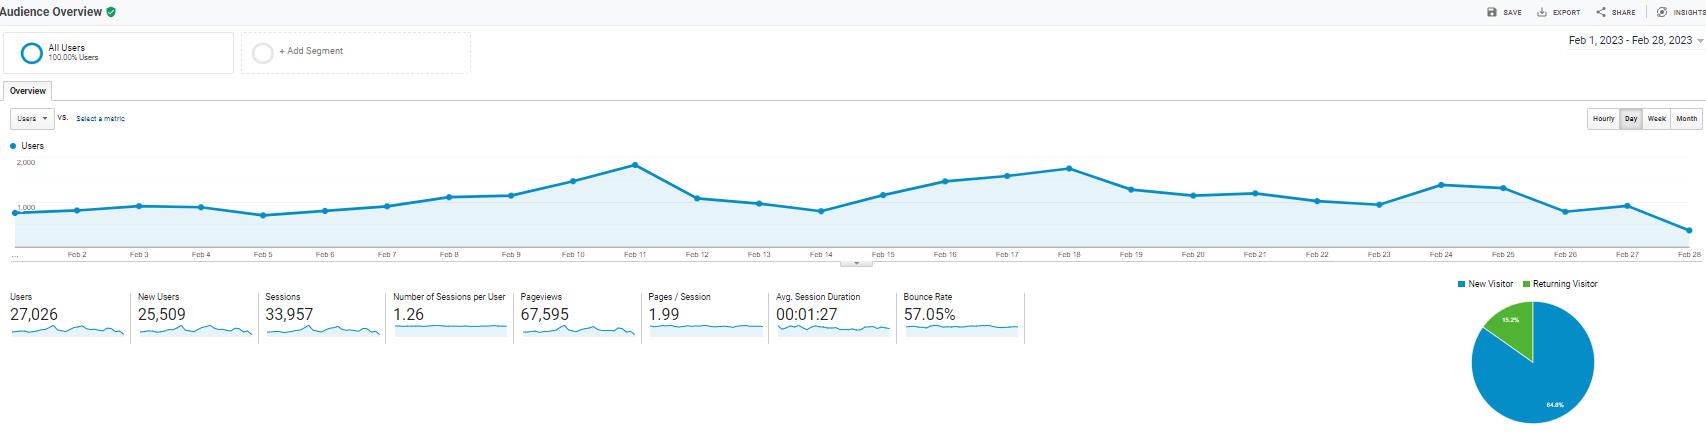1706x434 pixels.
Task: Click the Feb 11 peak data point
Action: pyautogui.click(x=635, y=165)
